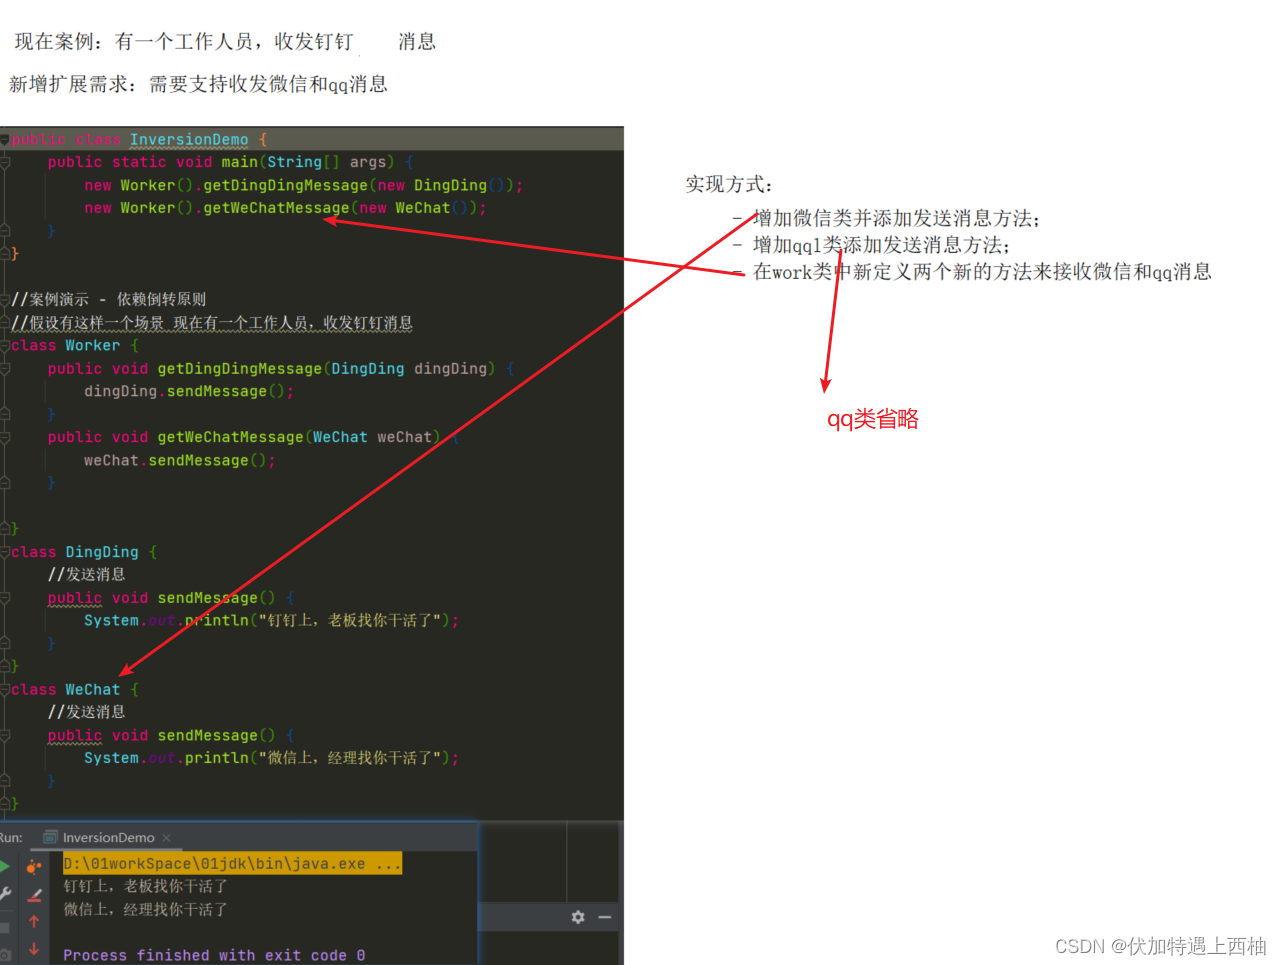1281x965 pixels.
Task: Click the comment //案例演示 - 依赖倒转原则
Action: click(109, 299)
